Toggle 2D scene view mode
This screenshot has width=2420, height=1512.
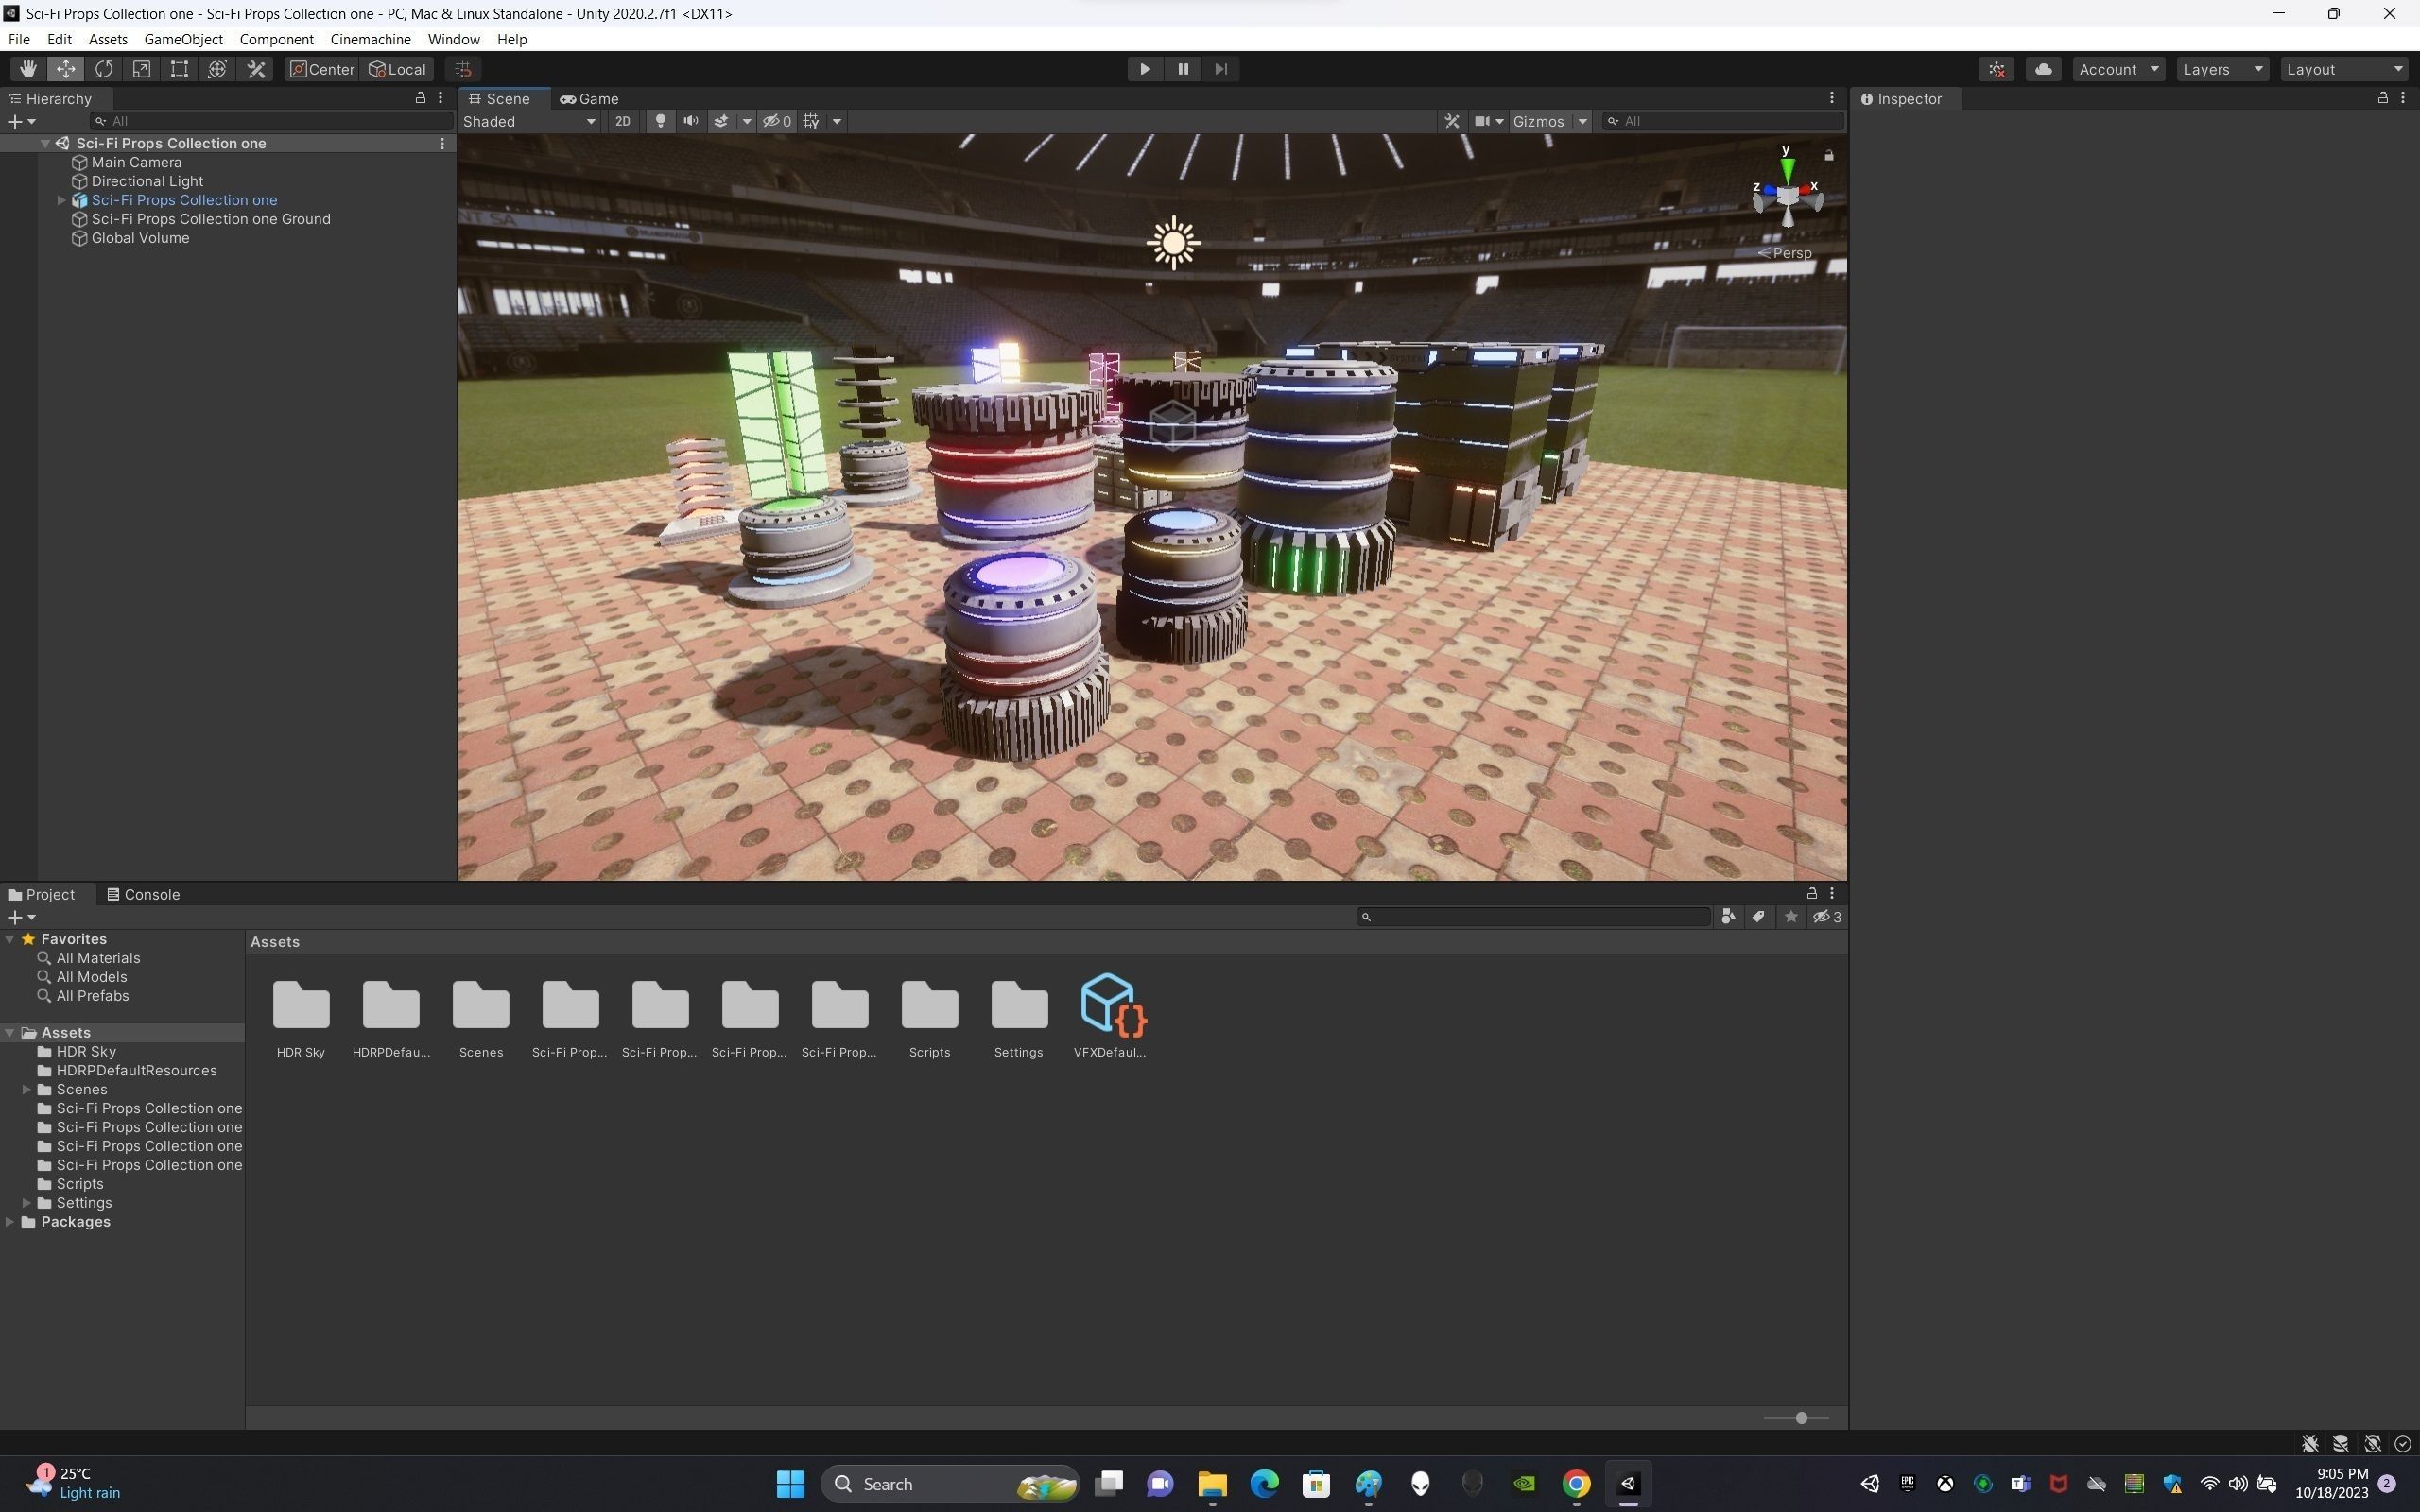pos(622,121)
